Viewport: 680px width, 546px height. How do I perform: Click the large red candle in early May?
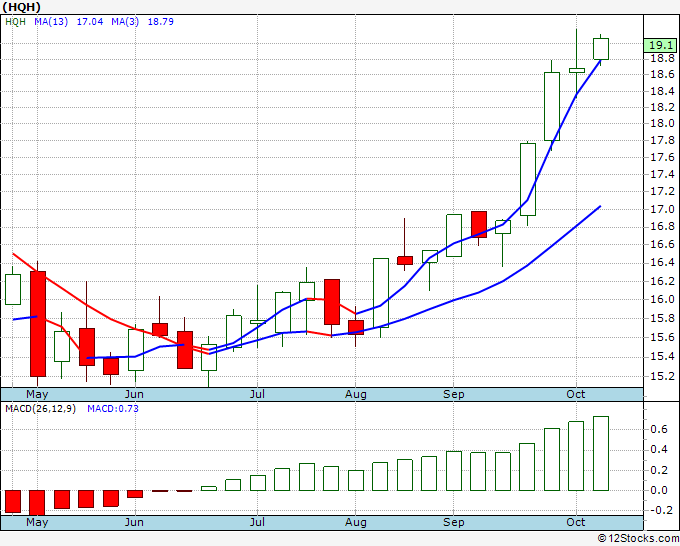coord(38,322)
